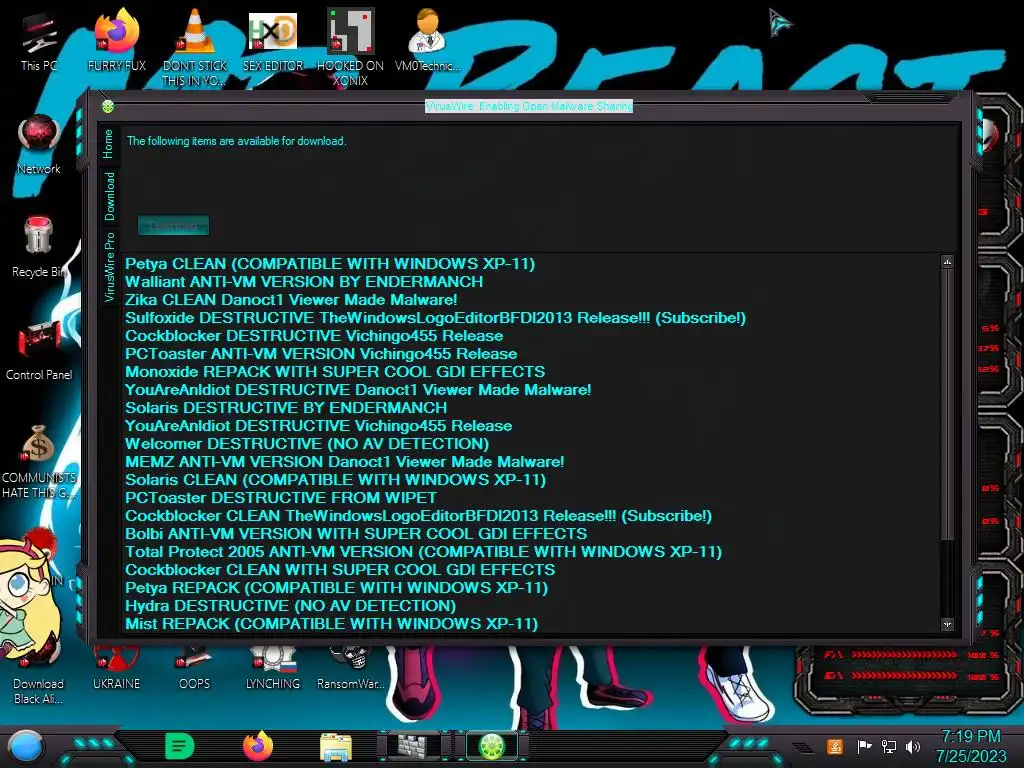Open the Start orb on the taskbar
The height and width of the screenshot is (768, 1024).
coord(26,747)
